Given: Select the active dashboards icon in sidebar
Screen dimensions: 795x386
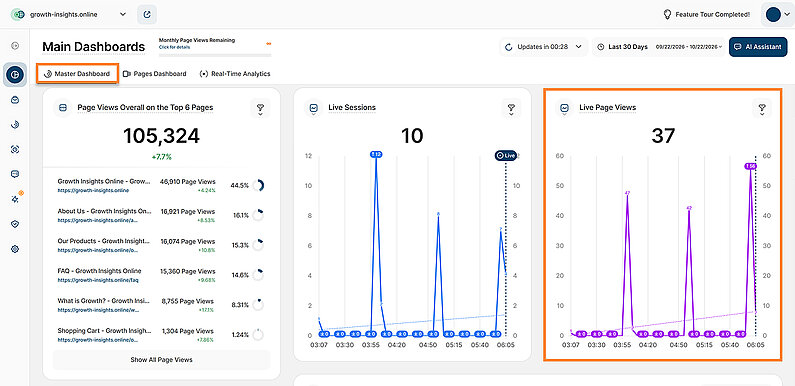Looking at the screenshot, I should tap(15, 75).
